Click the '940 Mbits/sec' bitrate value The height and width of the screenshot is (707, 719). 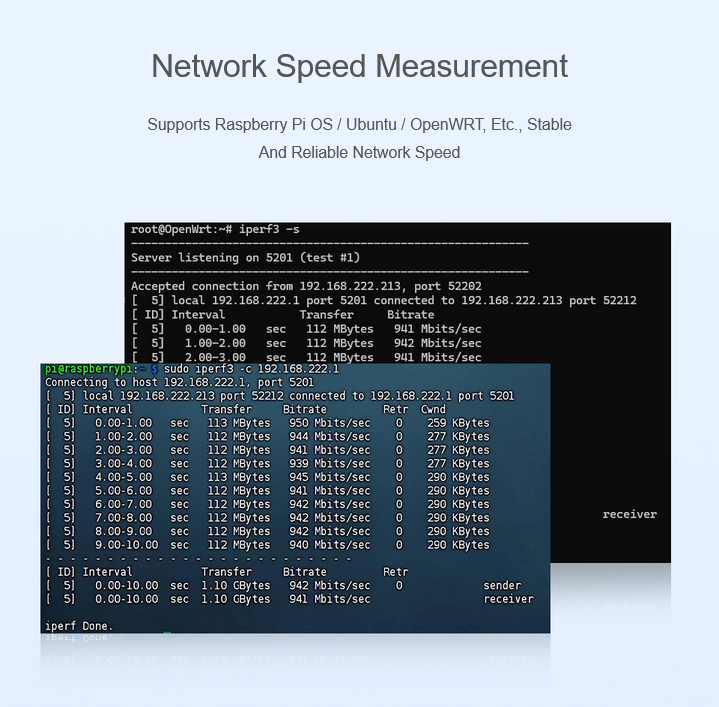click(329, 545)
